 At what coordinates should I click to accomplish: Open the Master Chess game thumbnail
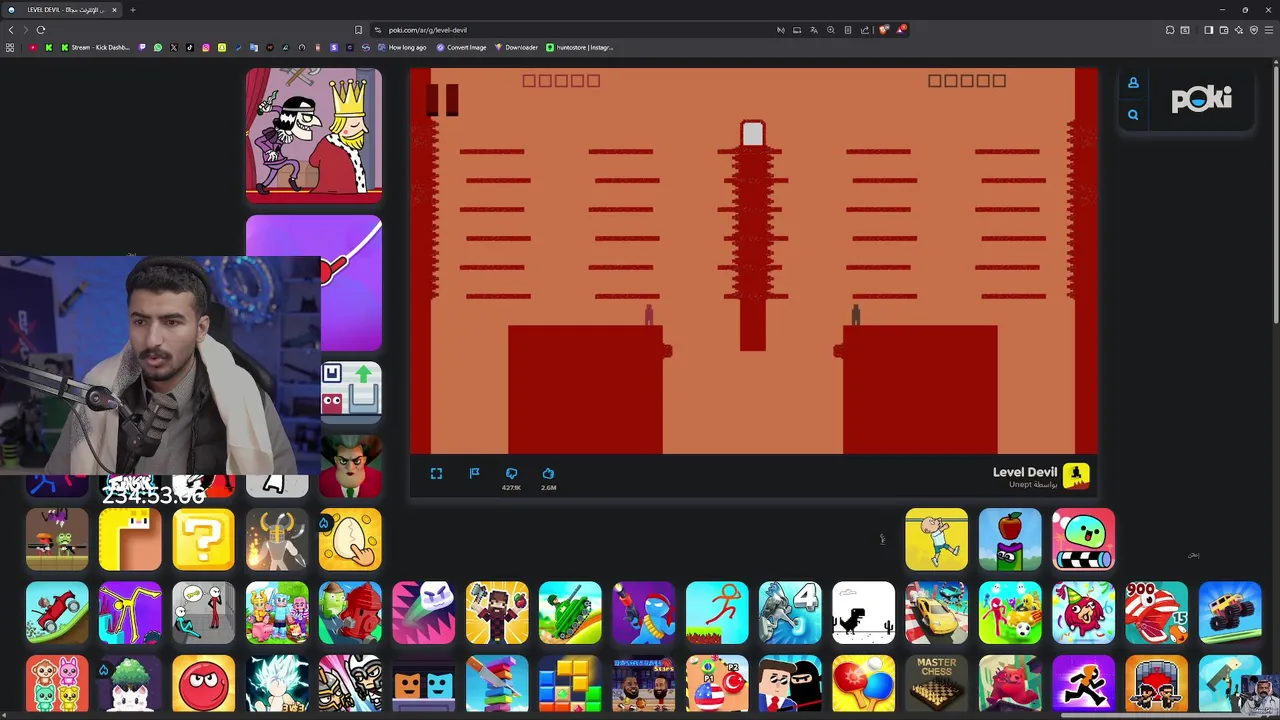937,685
